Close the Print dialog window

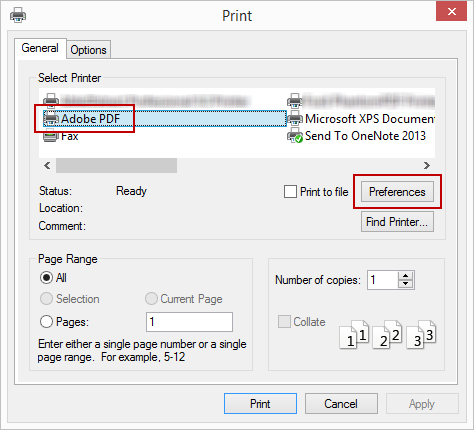point(452,12)
